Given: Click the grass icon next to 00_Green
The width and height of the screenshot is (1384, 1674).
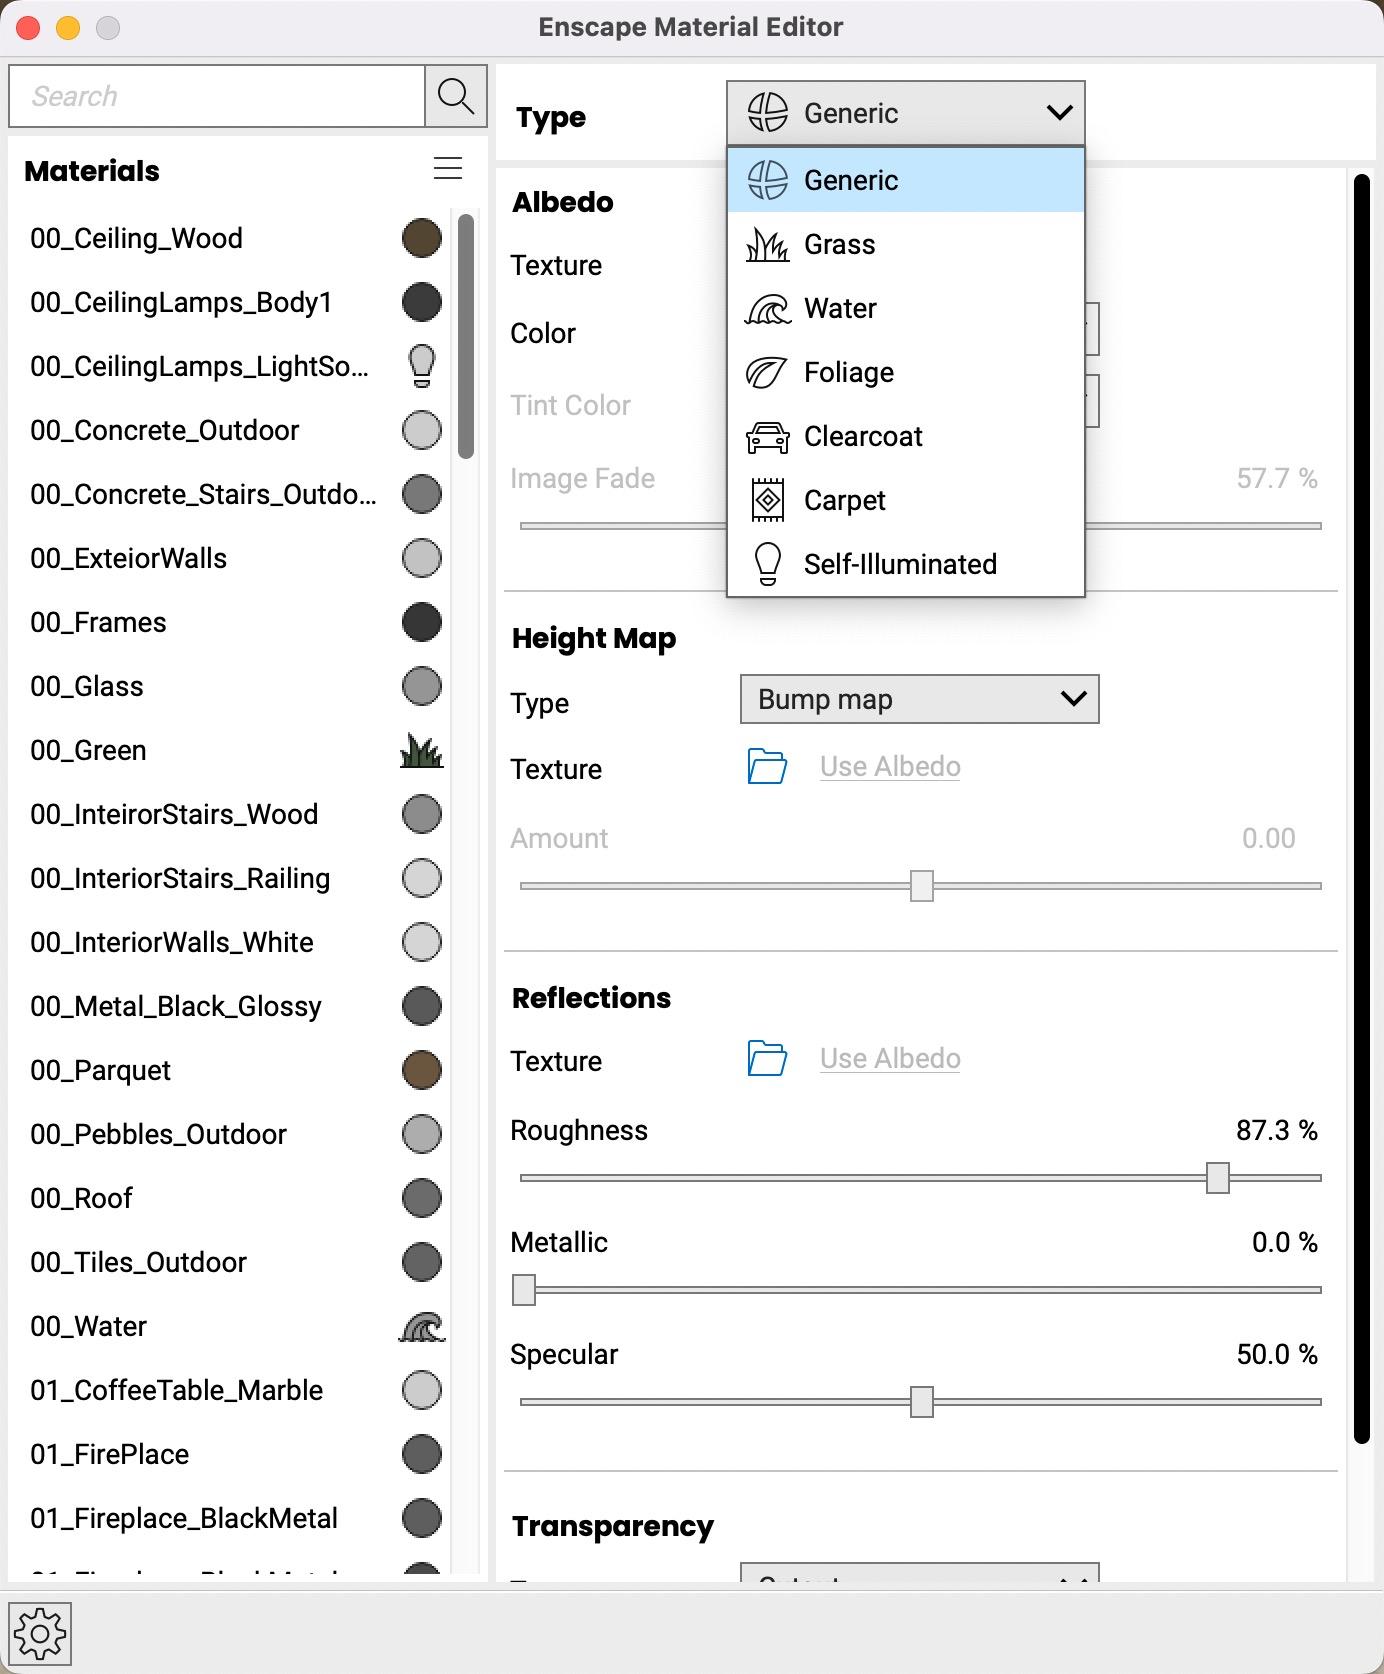Looking at the screenshot, I should [421, 750].
